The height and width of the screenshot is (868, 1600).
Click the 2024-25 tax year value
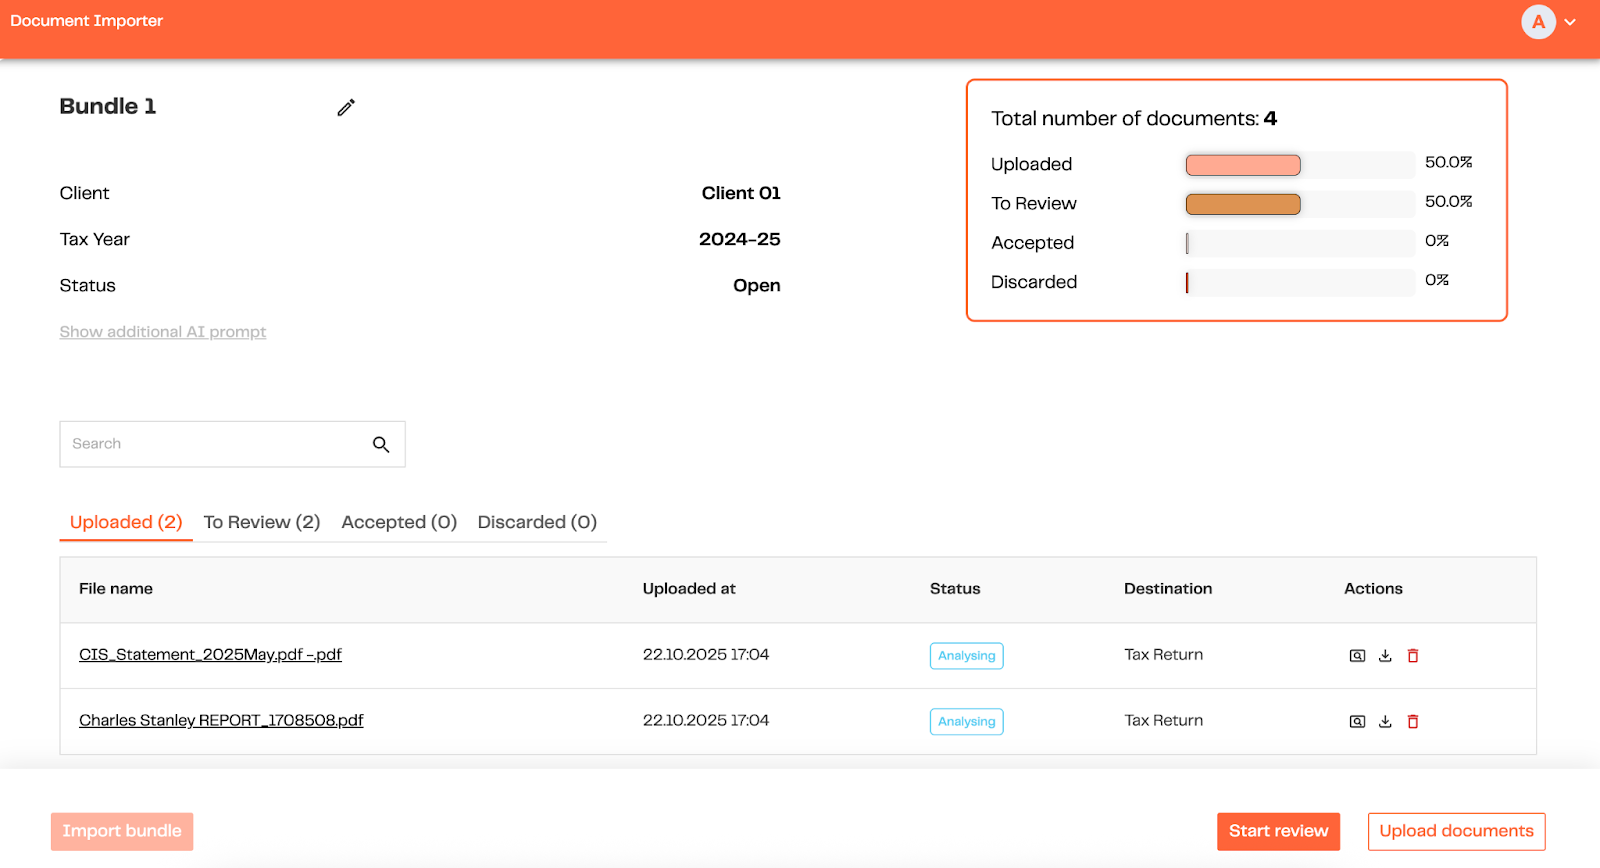pos(740,239)
